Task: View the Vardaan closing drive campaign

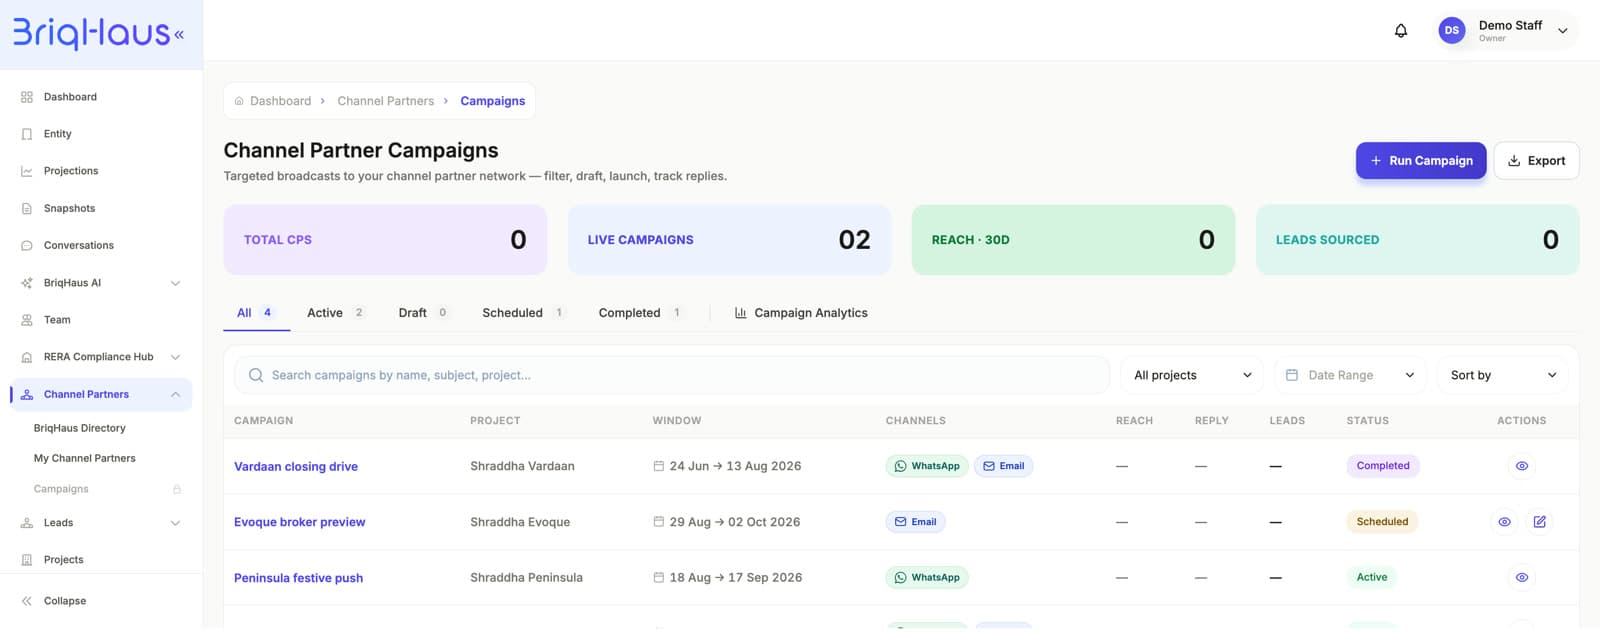Action: 1521,466
